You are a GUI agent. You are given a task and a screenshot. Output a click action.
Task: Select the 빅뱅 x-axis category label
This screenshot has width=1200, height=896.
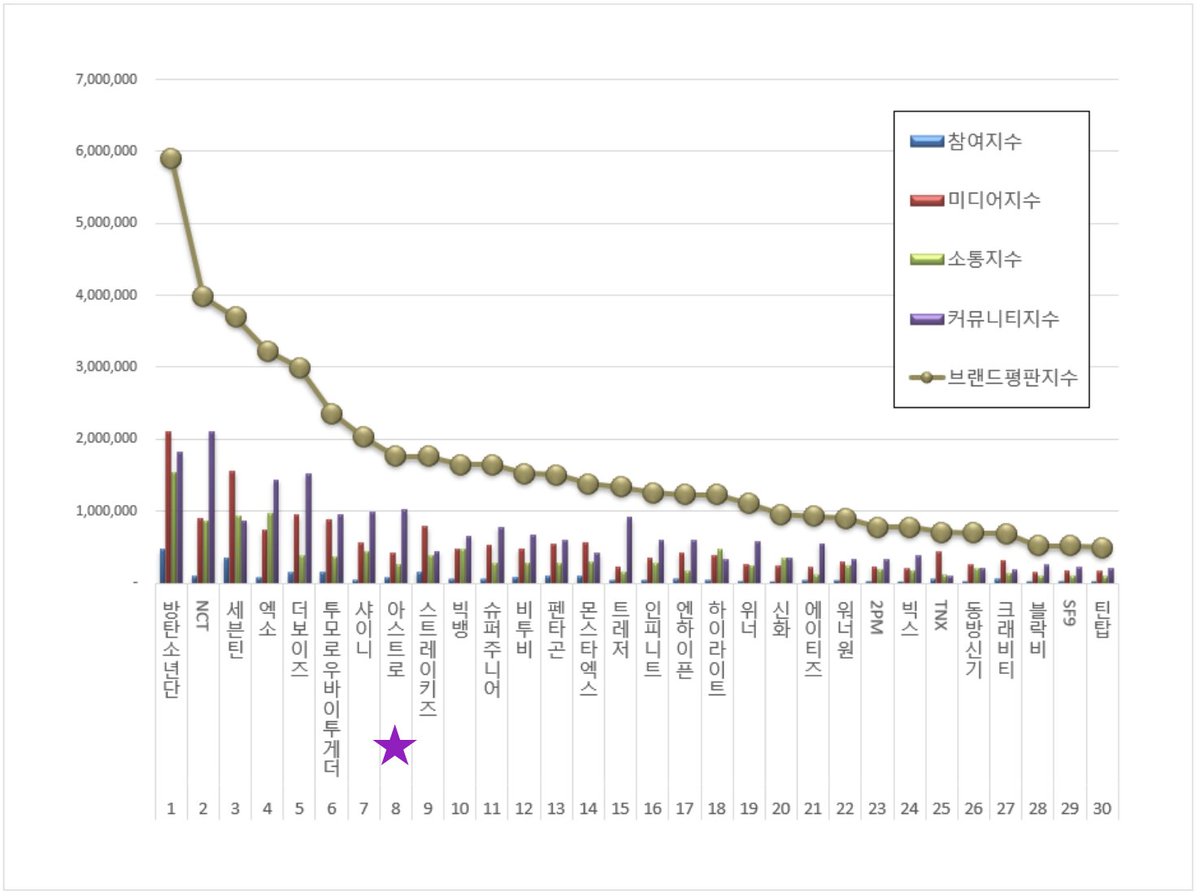pos(459,621)
